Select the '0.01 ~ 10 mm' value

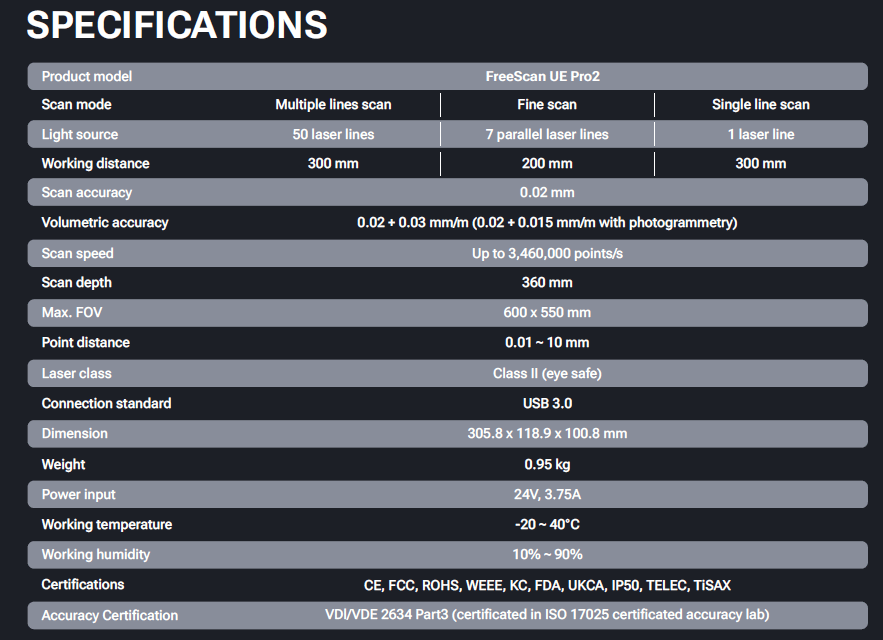(x=547, y=343)
